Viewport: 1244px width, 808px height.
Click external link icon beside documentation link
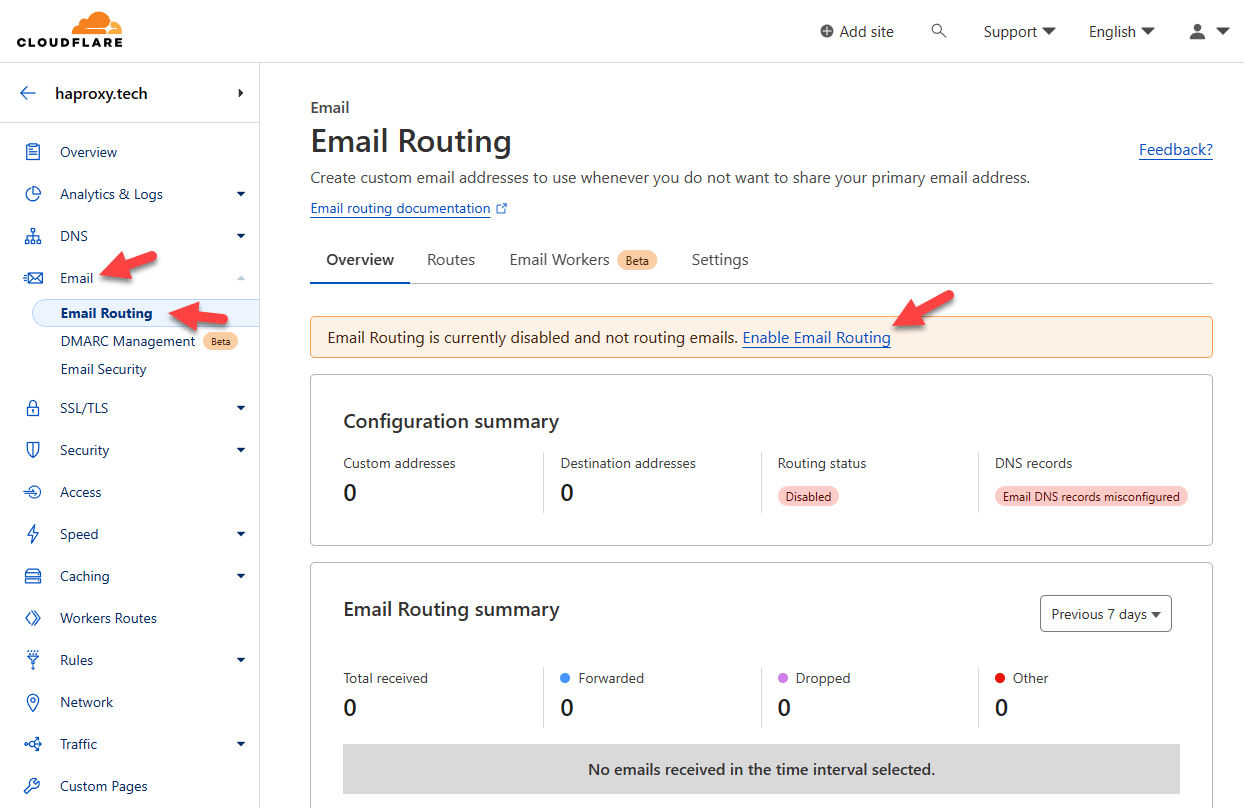502,209
